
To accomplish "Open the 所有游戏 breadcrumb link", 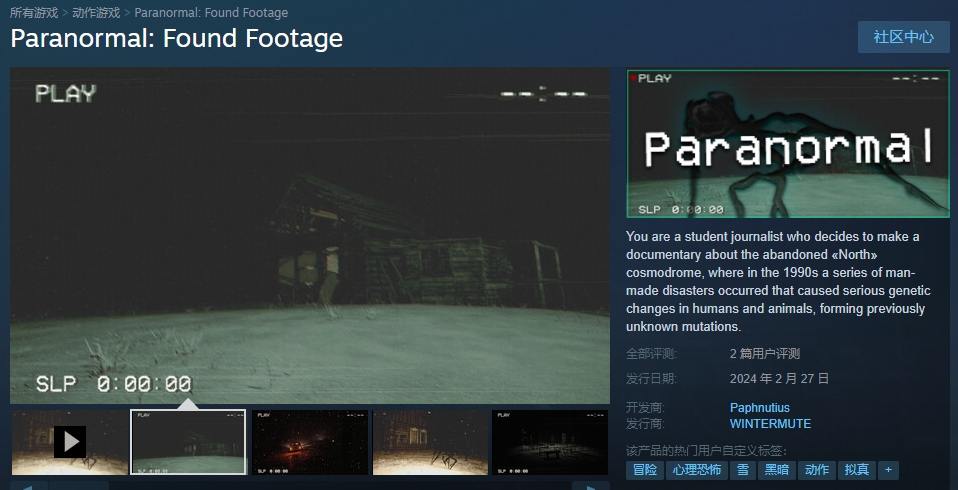I will pos(34,12).
